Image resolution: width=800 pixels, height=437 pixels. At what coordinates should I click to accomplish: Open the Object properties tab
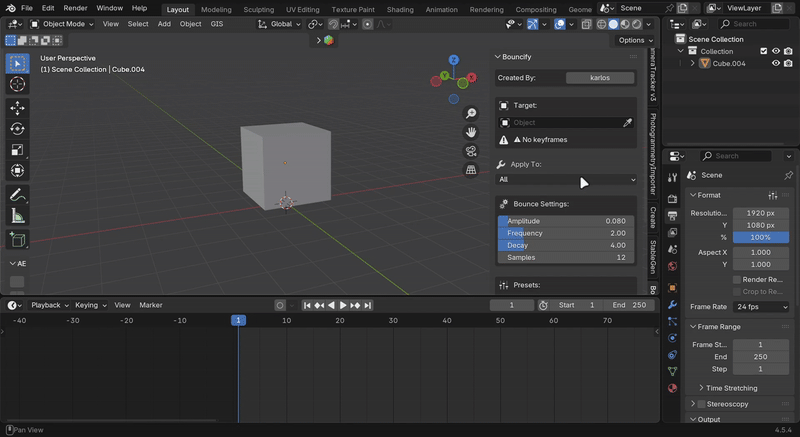click(672, 288)
